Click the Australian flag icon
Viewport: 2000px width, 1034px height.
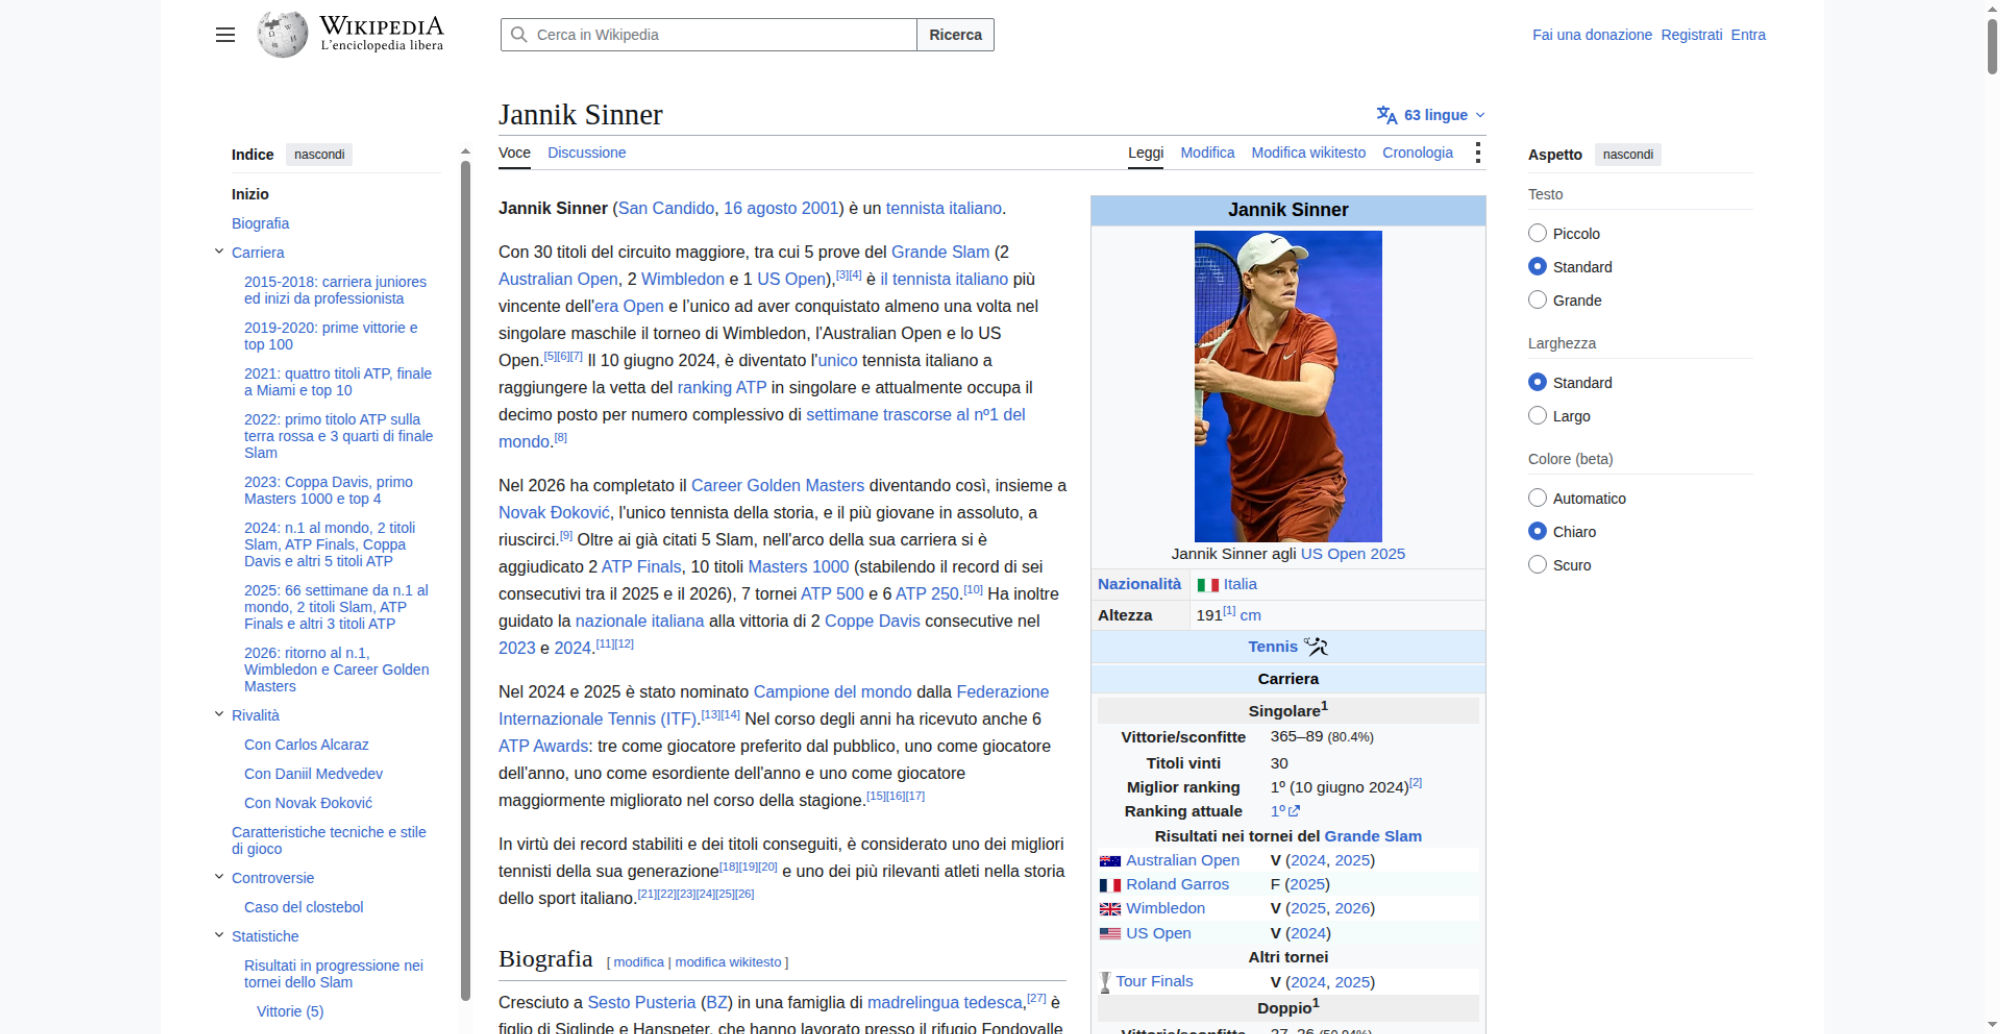coord(1110,861)
